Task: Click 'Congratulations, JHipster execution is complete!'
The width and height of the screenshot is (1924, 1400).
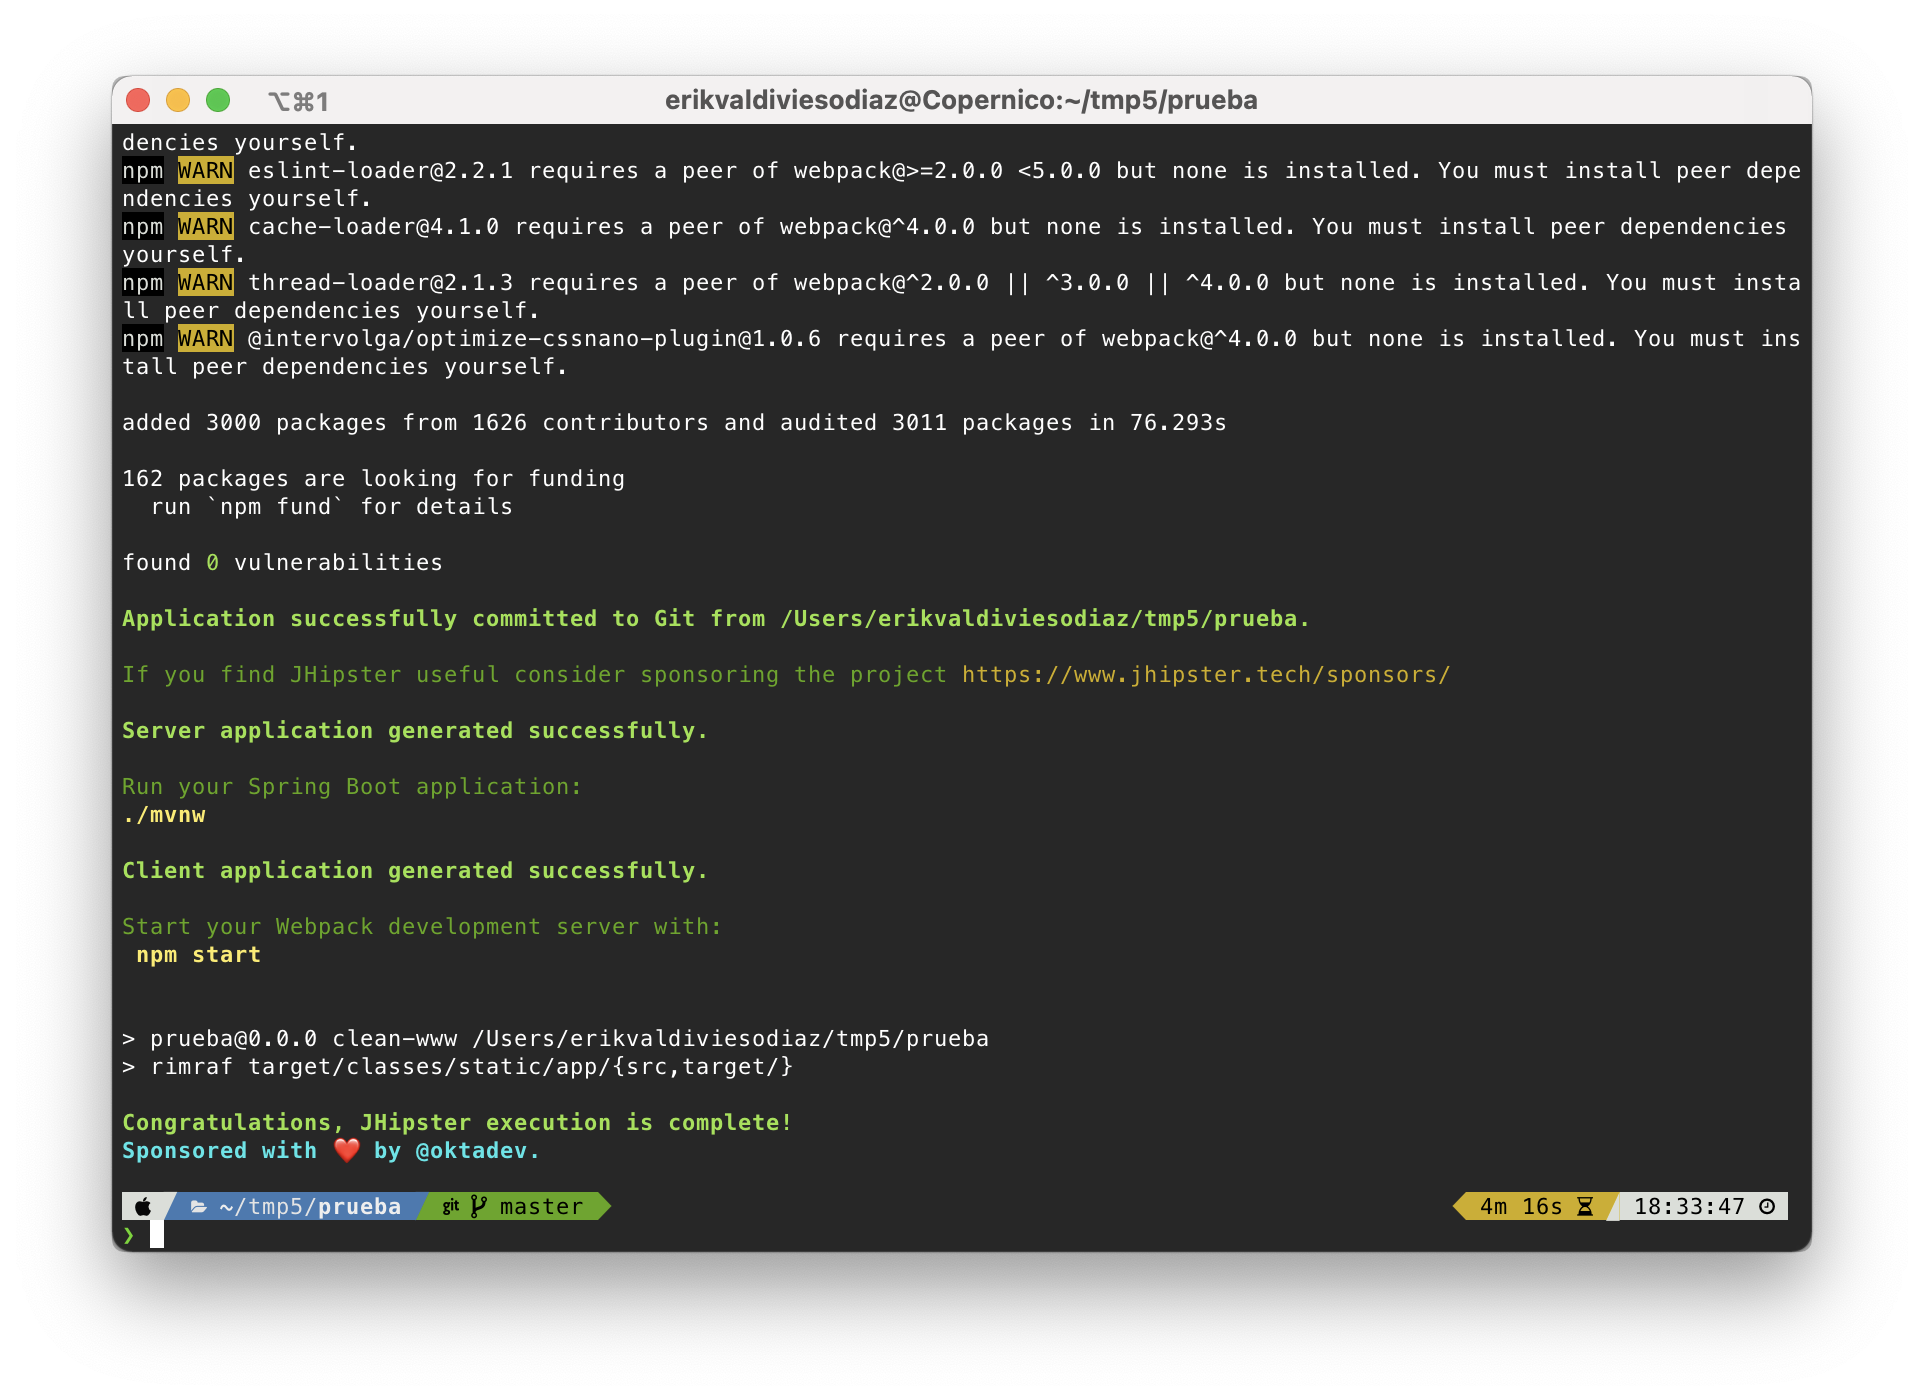Action: pos(457,1123)
